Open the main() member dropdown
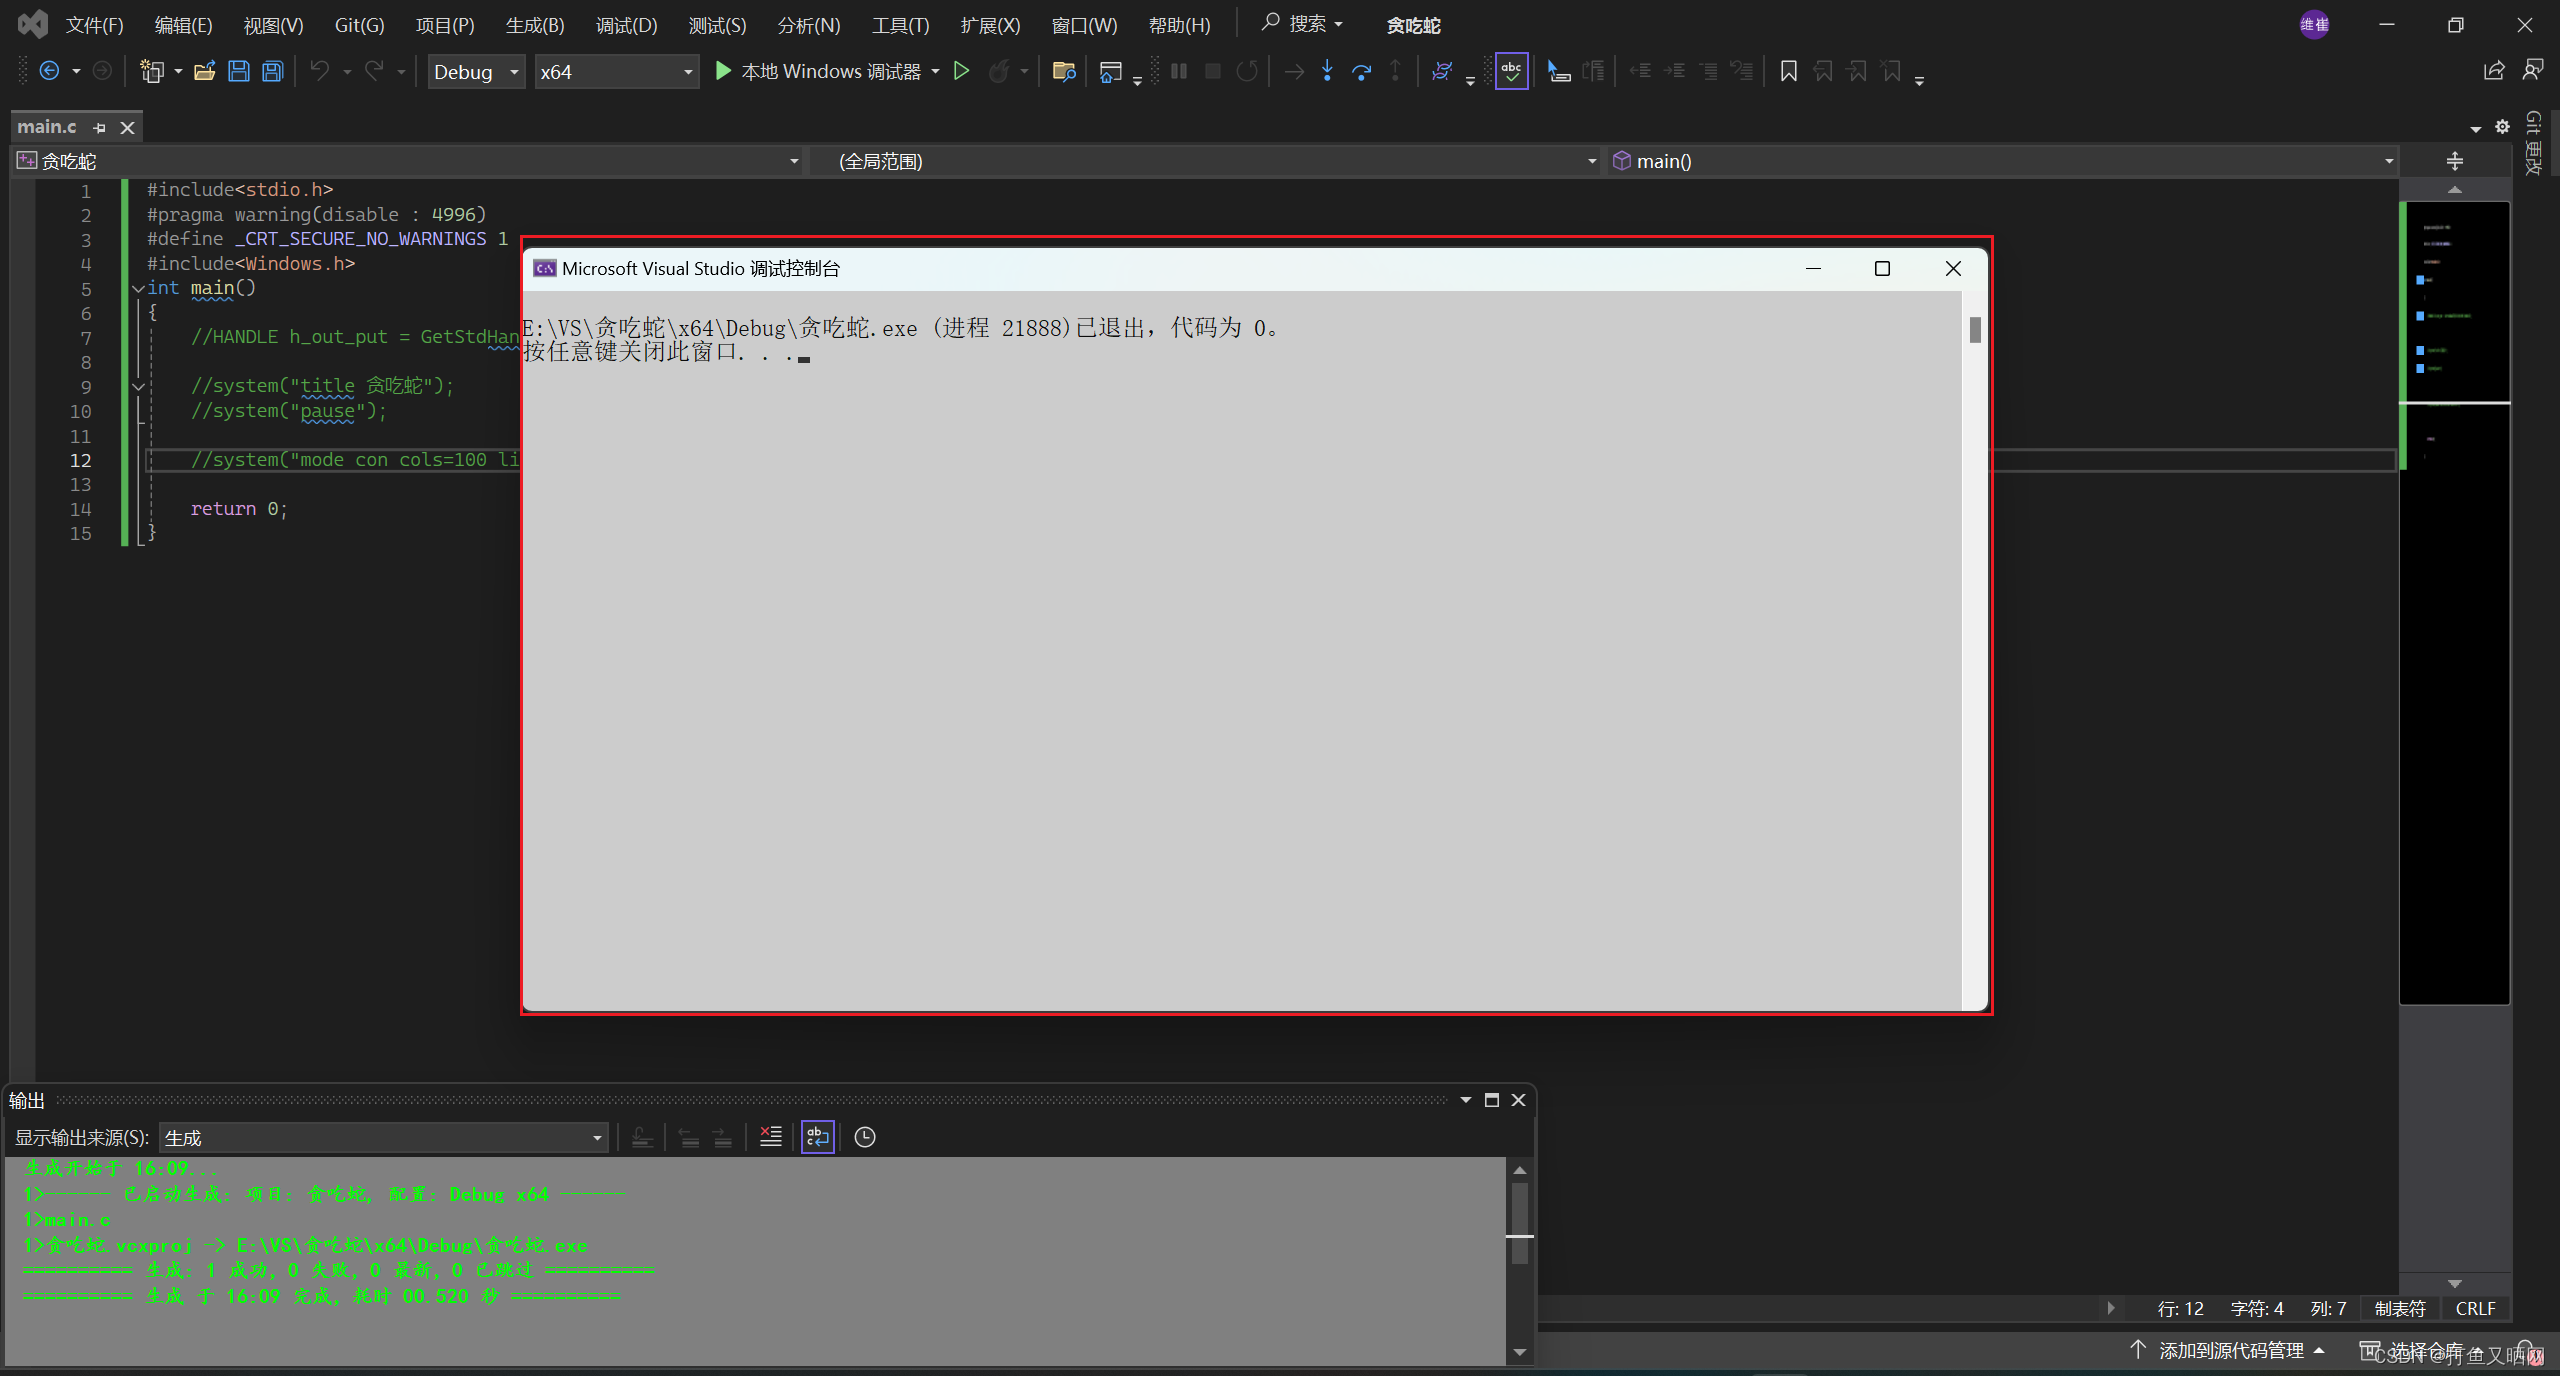This screenshot has width=2560, height=1376. pos(2003,161)
